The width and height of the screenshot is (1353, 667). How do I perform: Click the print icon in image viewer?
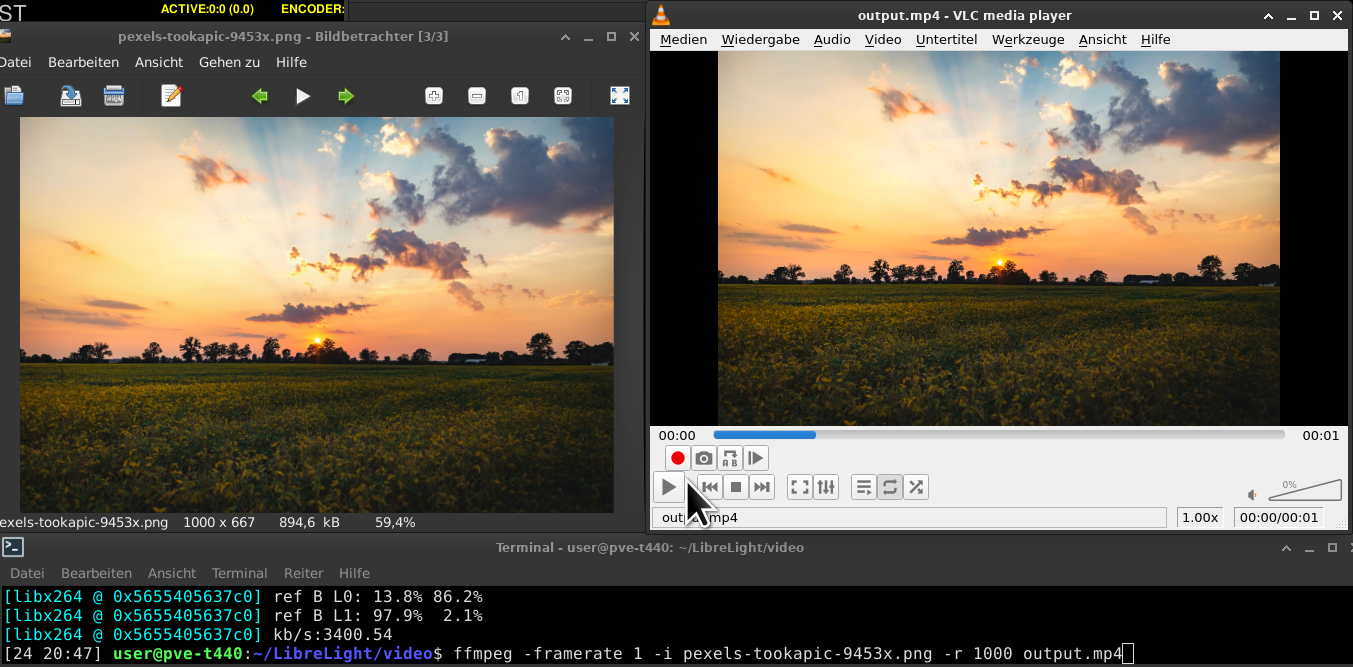tap(114, 96)
